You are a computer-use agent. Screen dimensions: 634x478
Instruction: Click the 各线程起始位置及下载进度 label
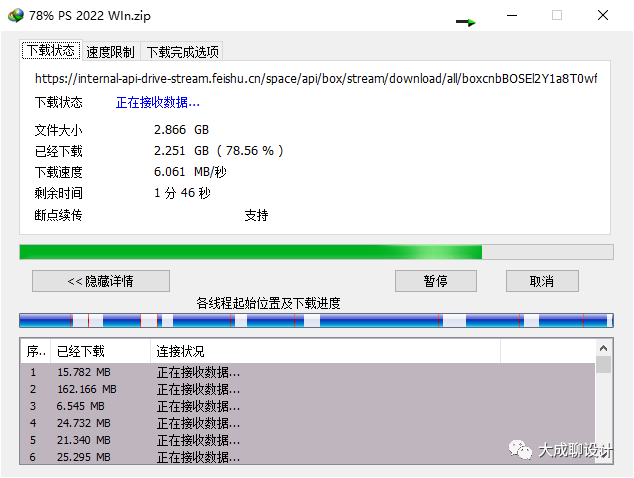pos(268,303)
